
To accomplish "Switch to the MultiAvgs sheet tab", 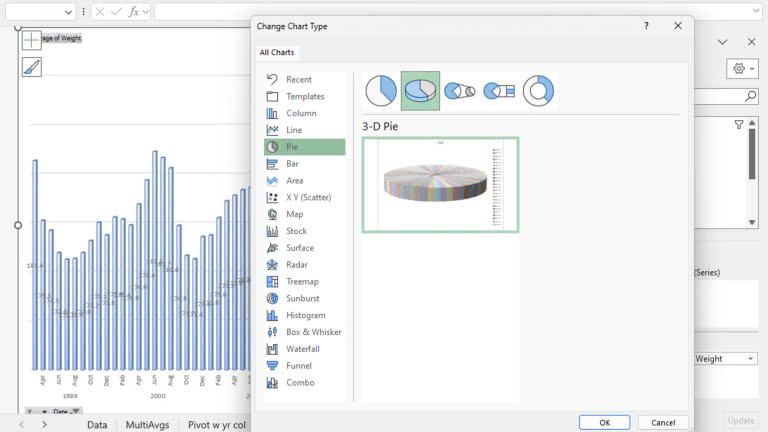I will pyautogui.click(x=147, y=424).
